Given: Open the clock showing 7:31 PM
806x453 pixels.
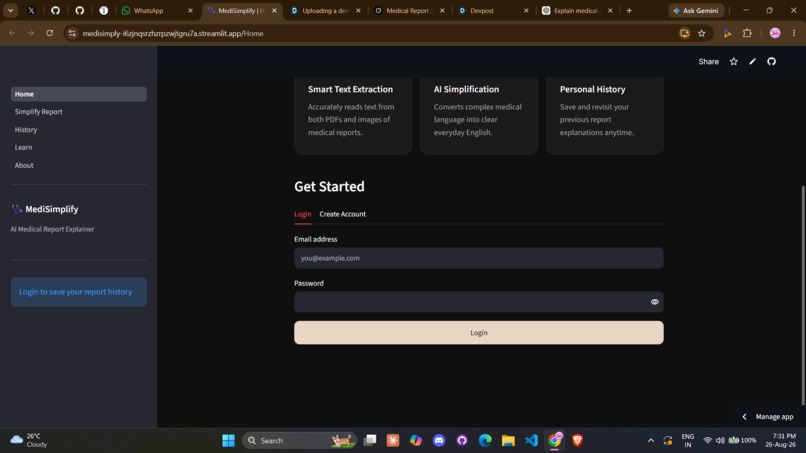Looking at the screenshot, I should point(780,440).
